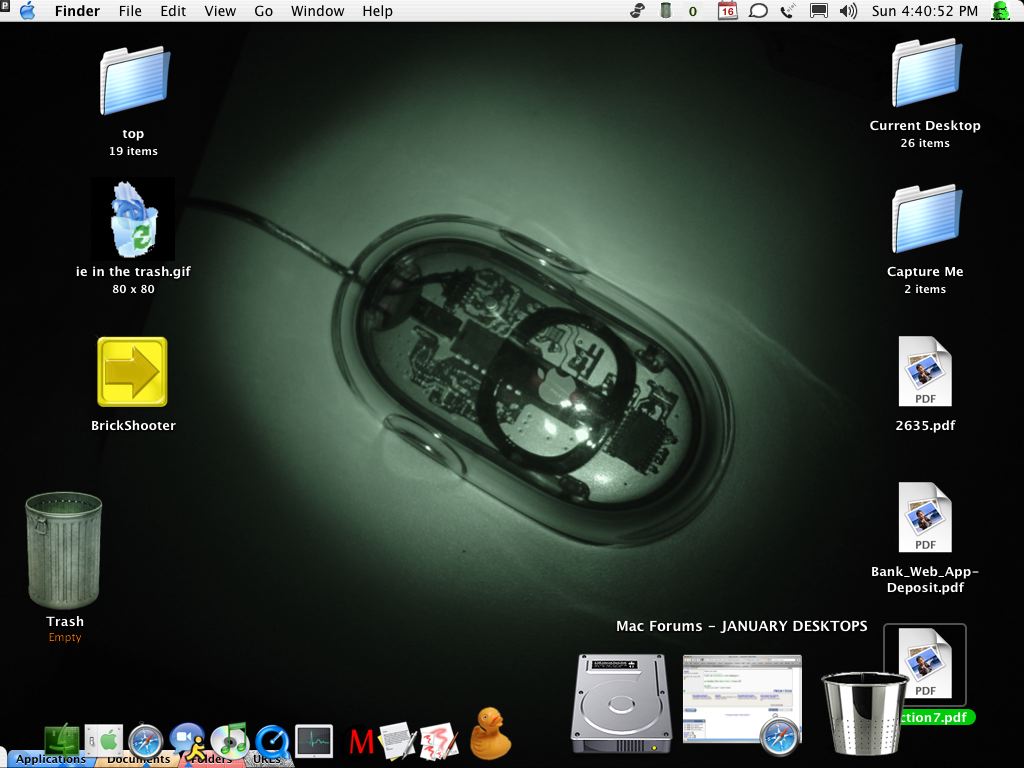1024x768 pixels.
Task: Open the Finder menu
Action: [x=77, y=11]
